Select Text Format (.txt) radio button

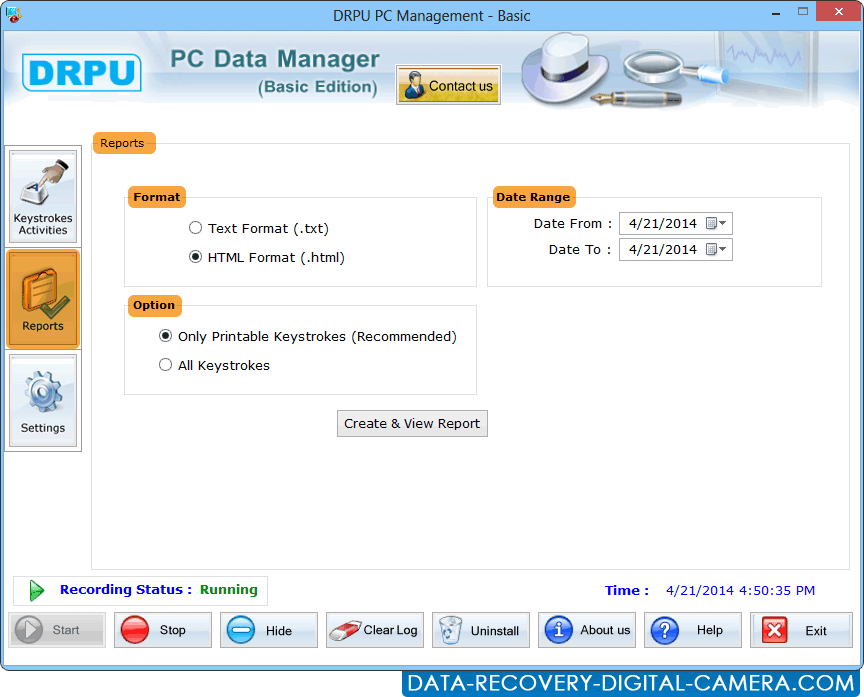tap(196, 228)
